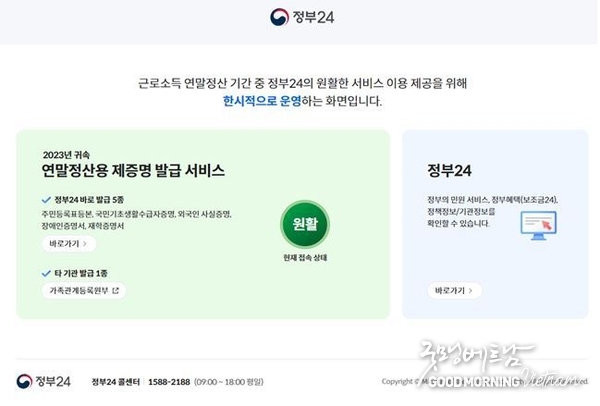
Task: Click the 현재 접속 상태 label
Action: [305, 258]
